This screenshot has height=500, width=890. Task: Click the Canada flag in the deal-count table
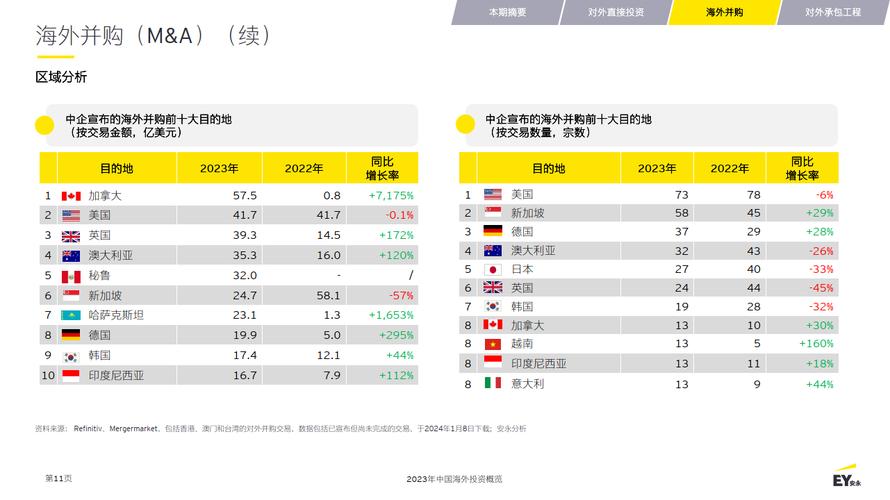point(493,325)
